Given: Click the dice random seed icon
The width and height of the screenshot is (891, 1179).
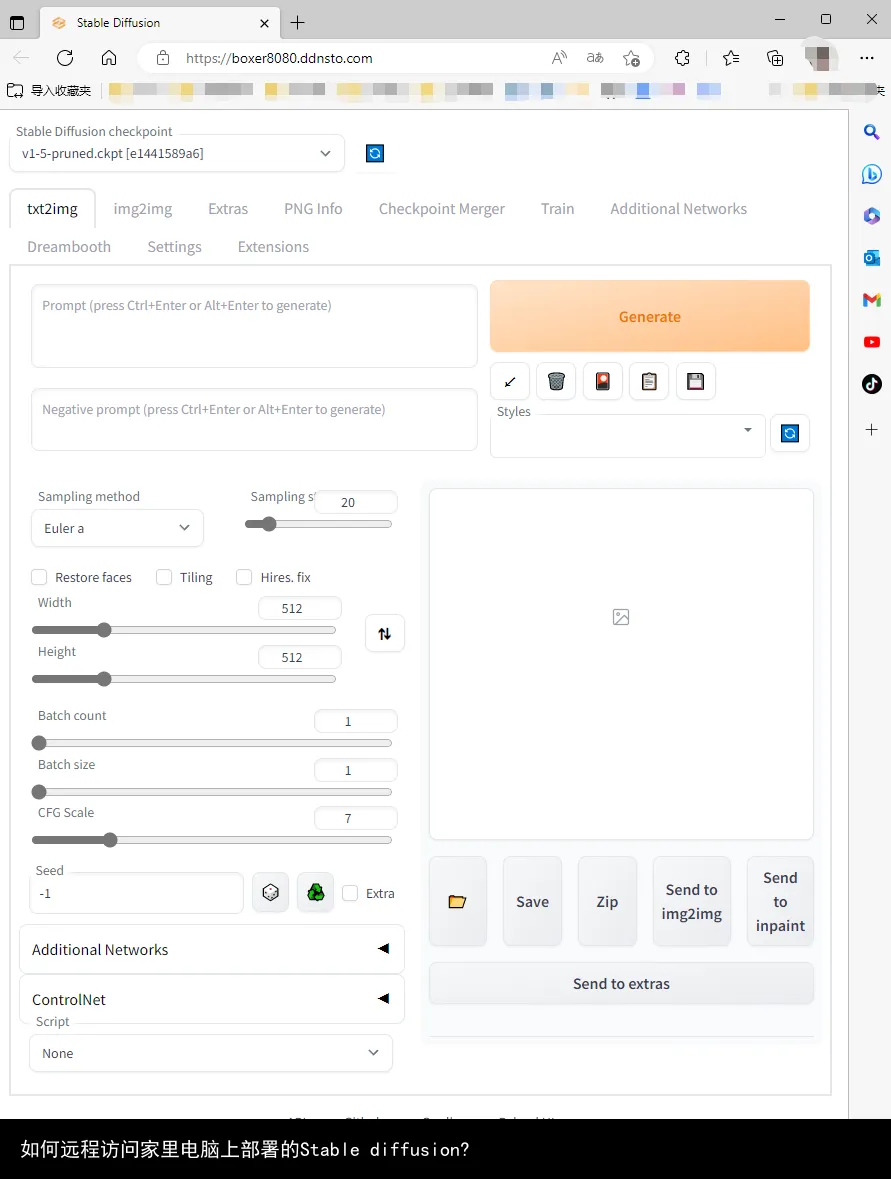Looking at the screenshot, I should 270,893.
